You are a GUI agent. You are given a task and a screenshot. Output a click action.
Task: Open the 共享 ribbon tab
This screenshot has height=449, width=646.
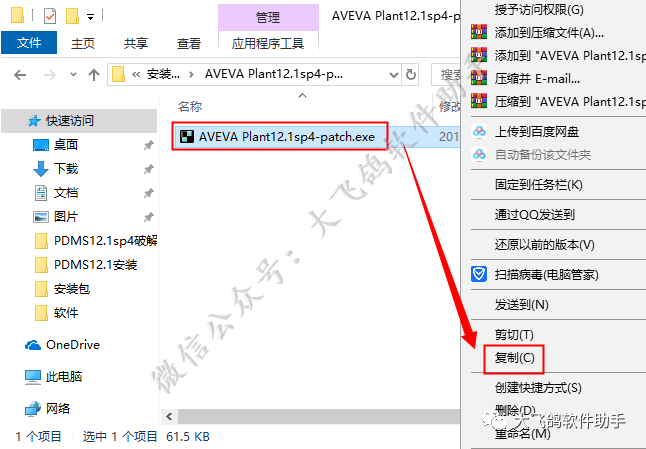tap(136, 43)
